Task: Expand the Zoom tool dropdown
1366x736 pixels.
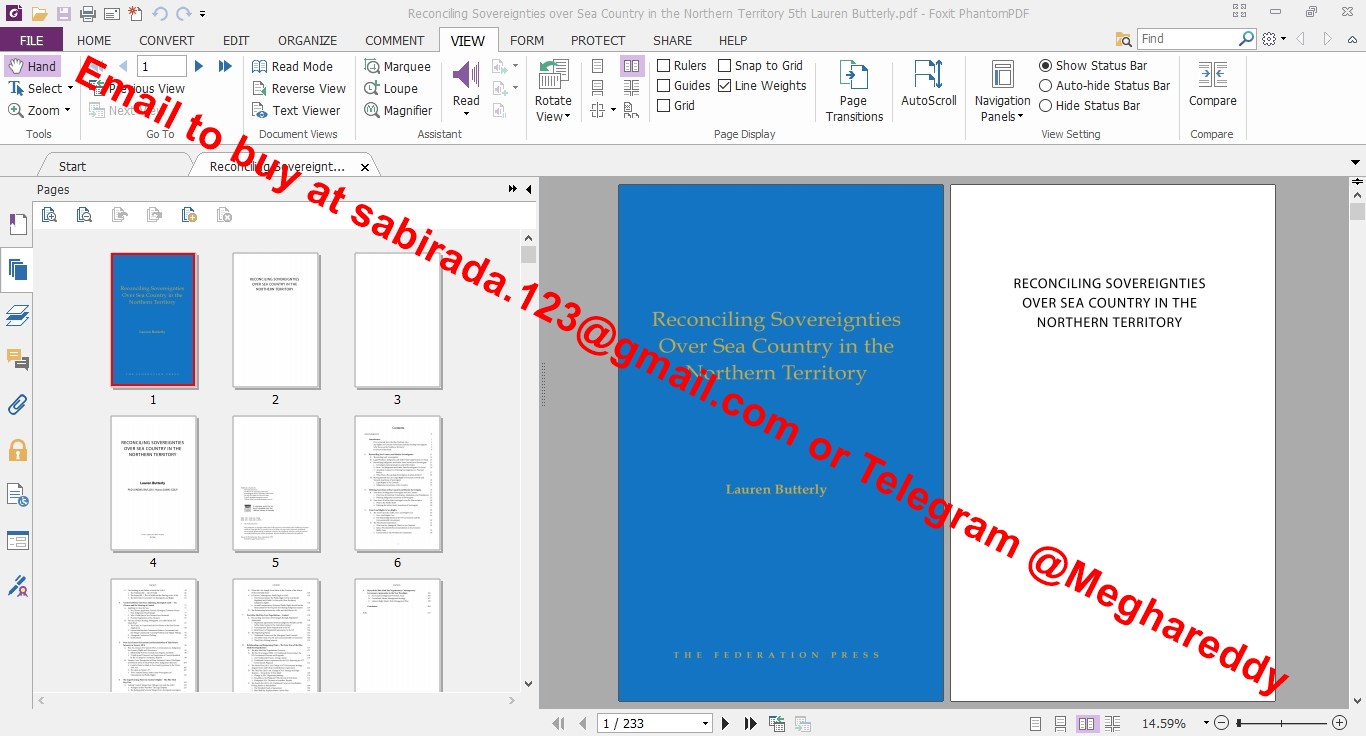Action: click(68, 110)
